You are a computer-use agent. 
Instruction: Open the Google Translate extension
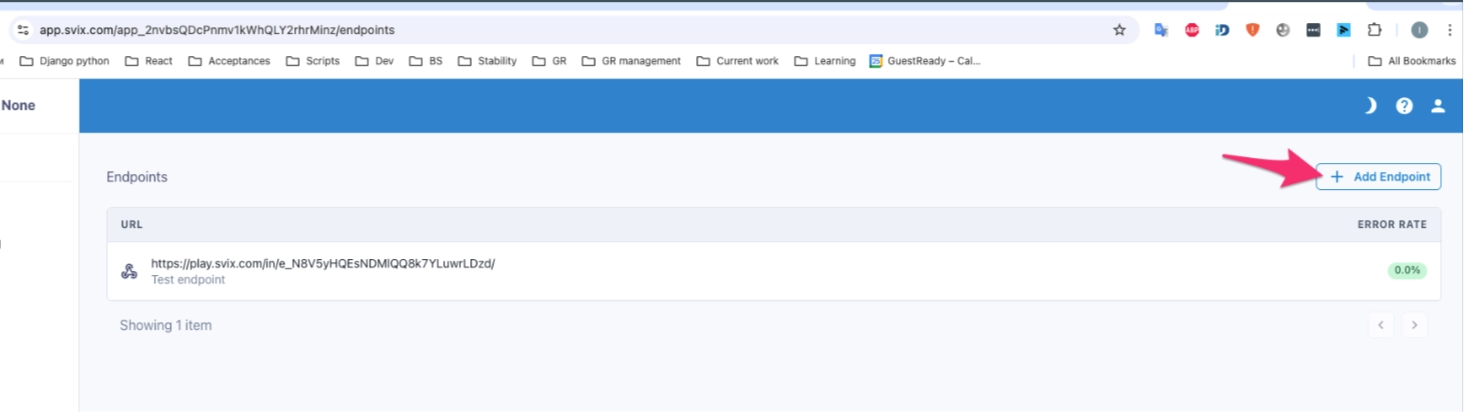[x=1161, y=30]
